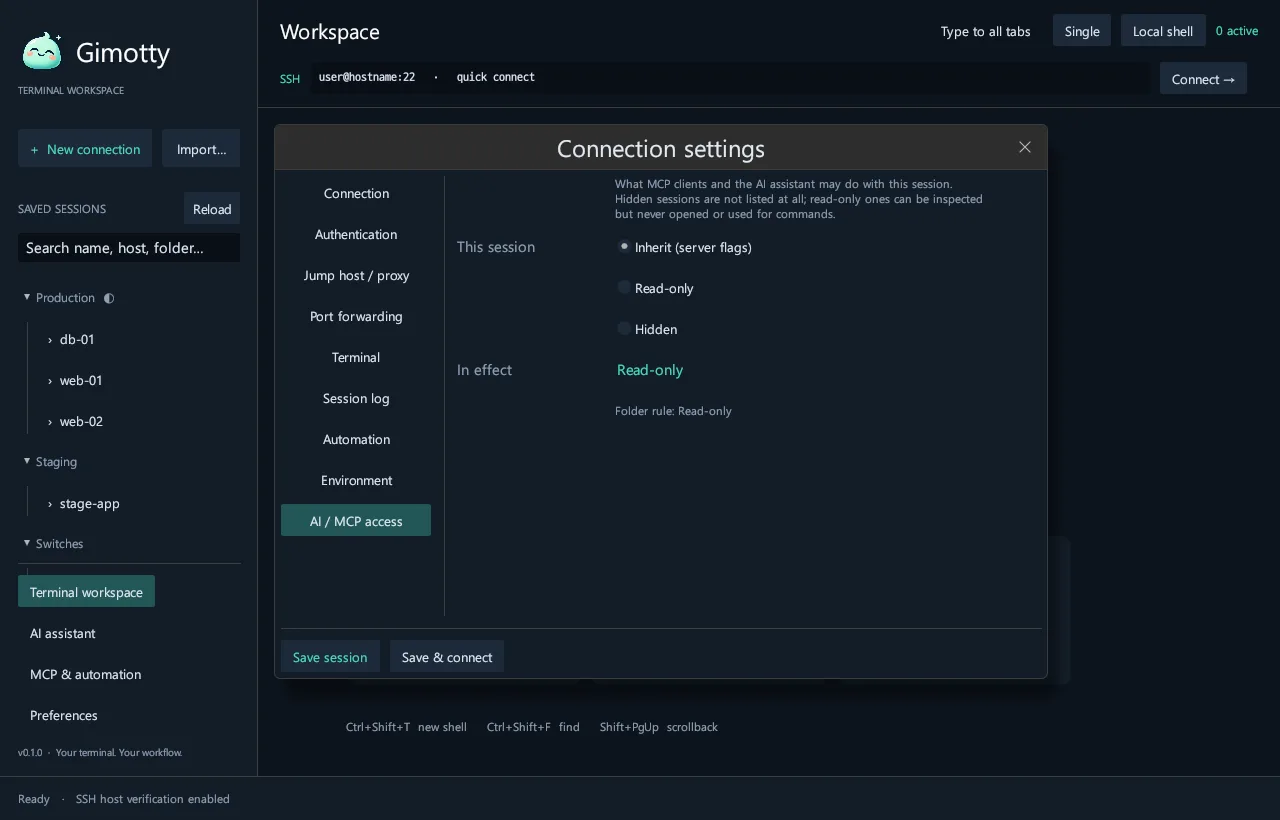Screen dimensions: 1280x820
Task: Click the Gimotty mascot logo icon
Action: point(42,51)
